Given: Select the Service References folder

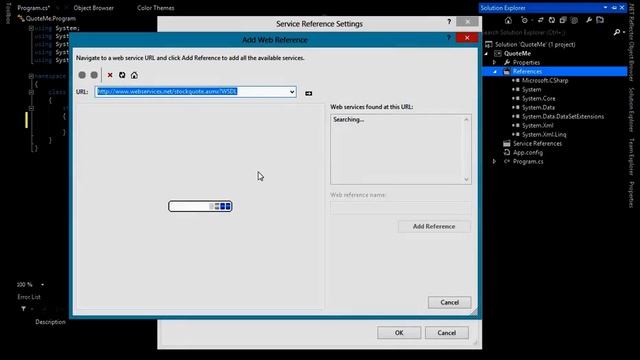Looking at the screenshot, I should 537,143.
